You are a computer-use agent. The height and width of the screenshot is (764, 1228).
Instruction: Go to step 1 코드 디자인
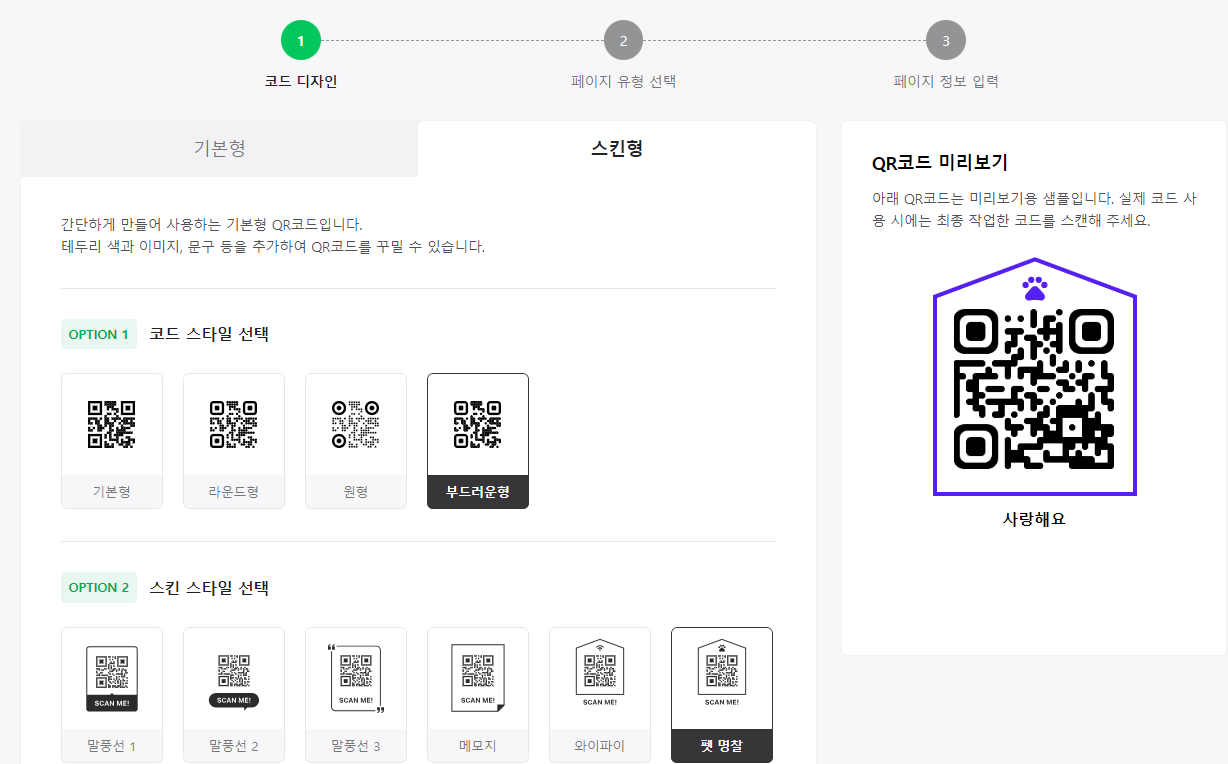tap(301, 41)
